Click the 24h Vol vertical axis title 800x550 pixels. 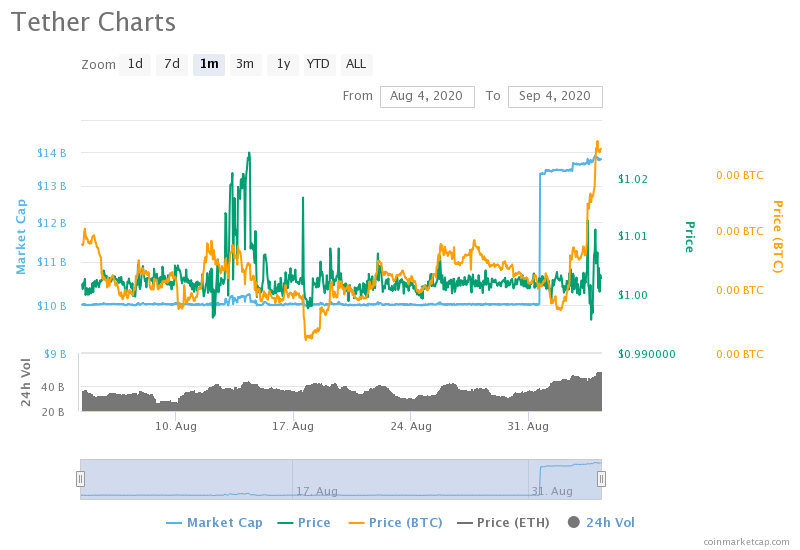[x=26, y=382]
